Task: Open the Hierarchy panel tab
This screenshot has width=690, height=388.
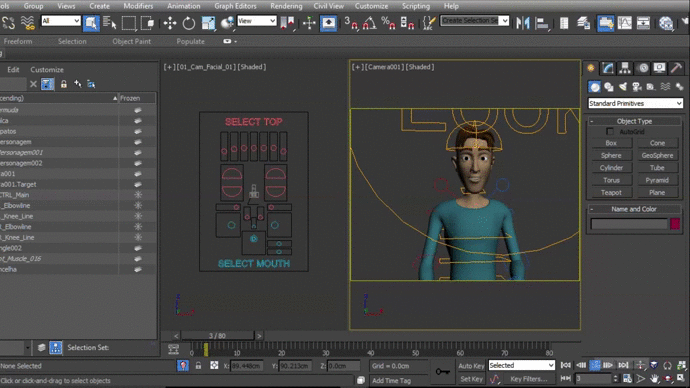Action: 625,68
